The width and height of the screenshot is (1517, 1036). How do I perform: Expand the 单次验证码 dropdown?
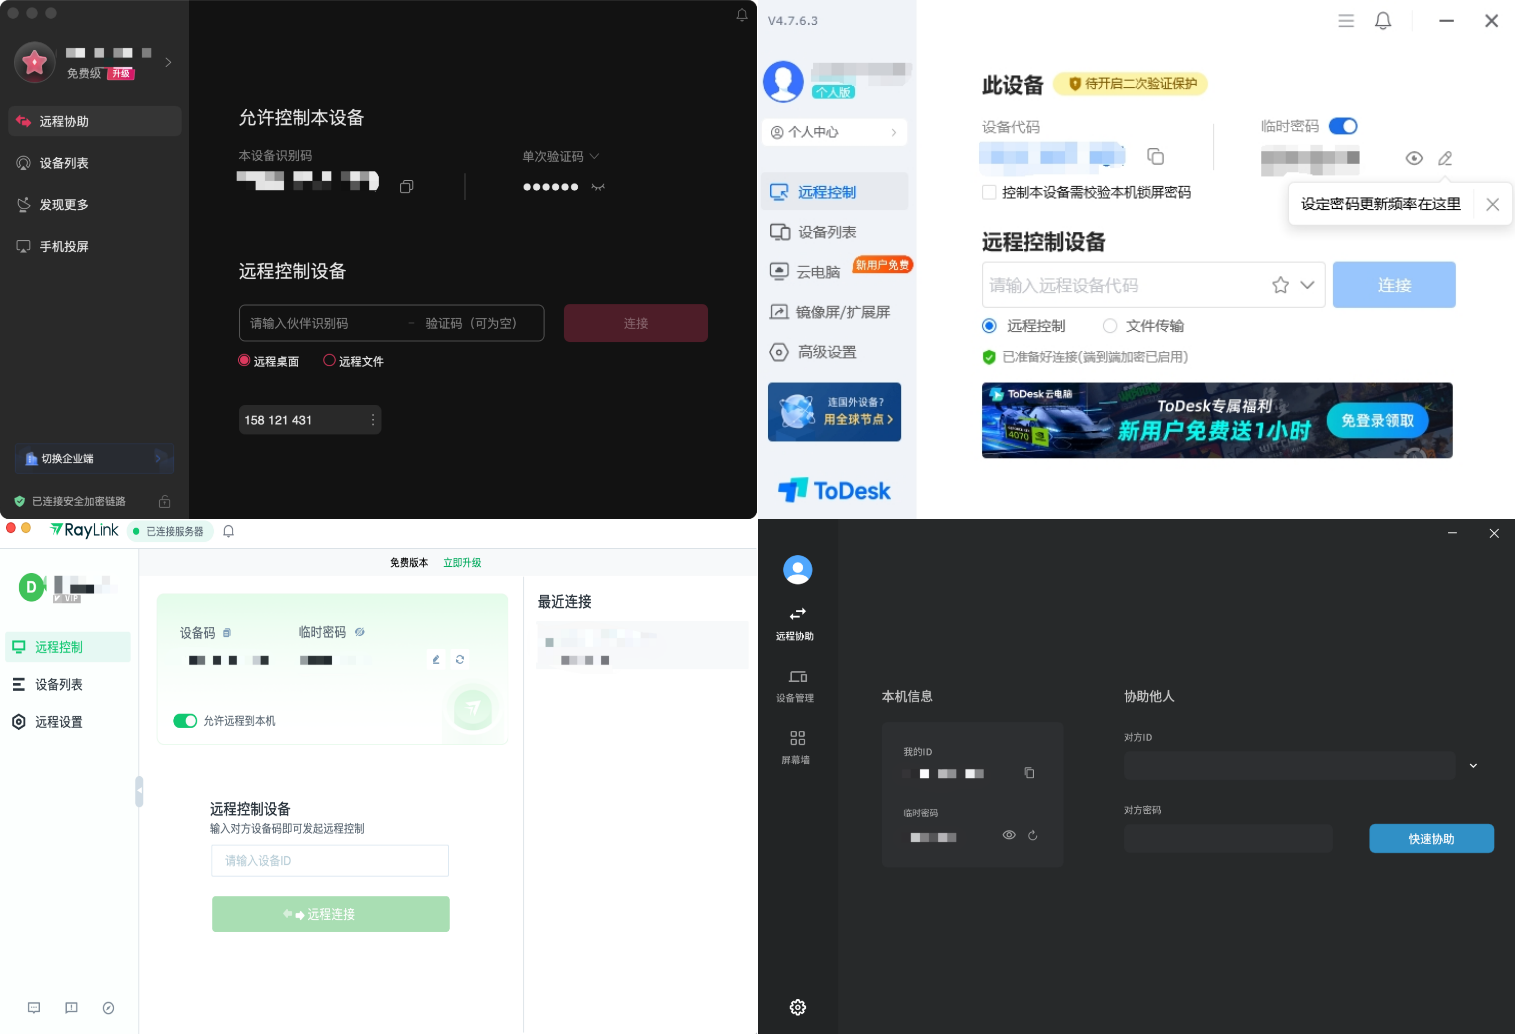pos(594,156)
